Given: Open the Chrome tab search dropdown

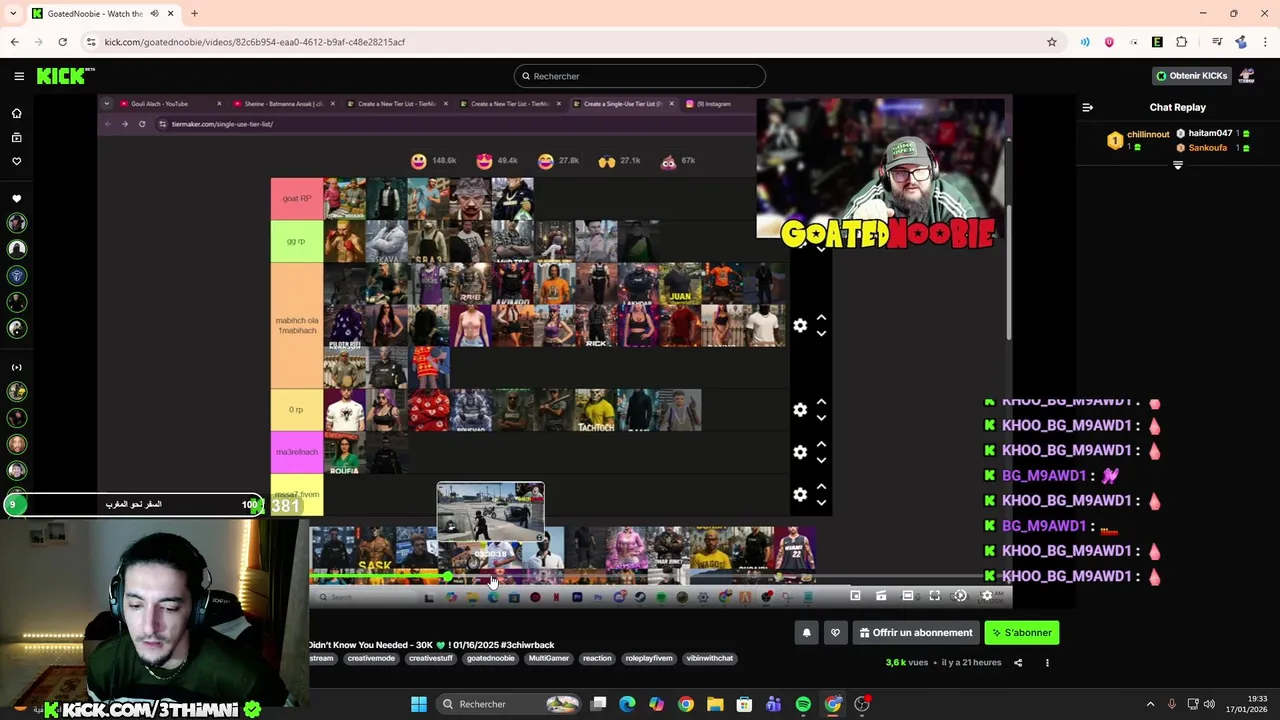Looking at the screenshot, I should tap(13, 14).
